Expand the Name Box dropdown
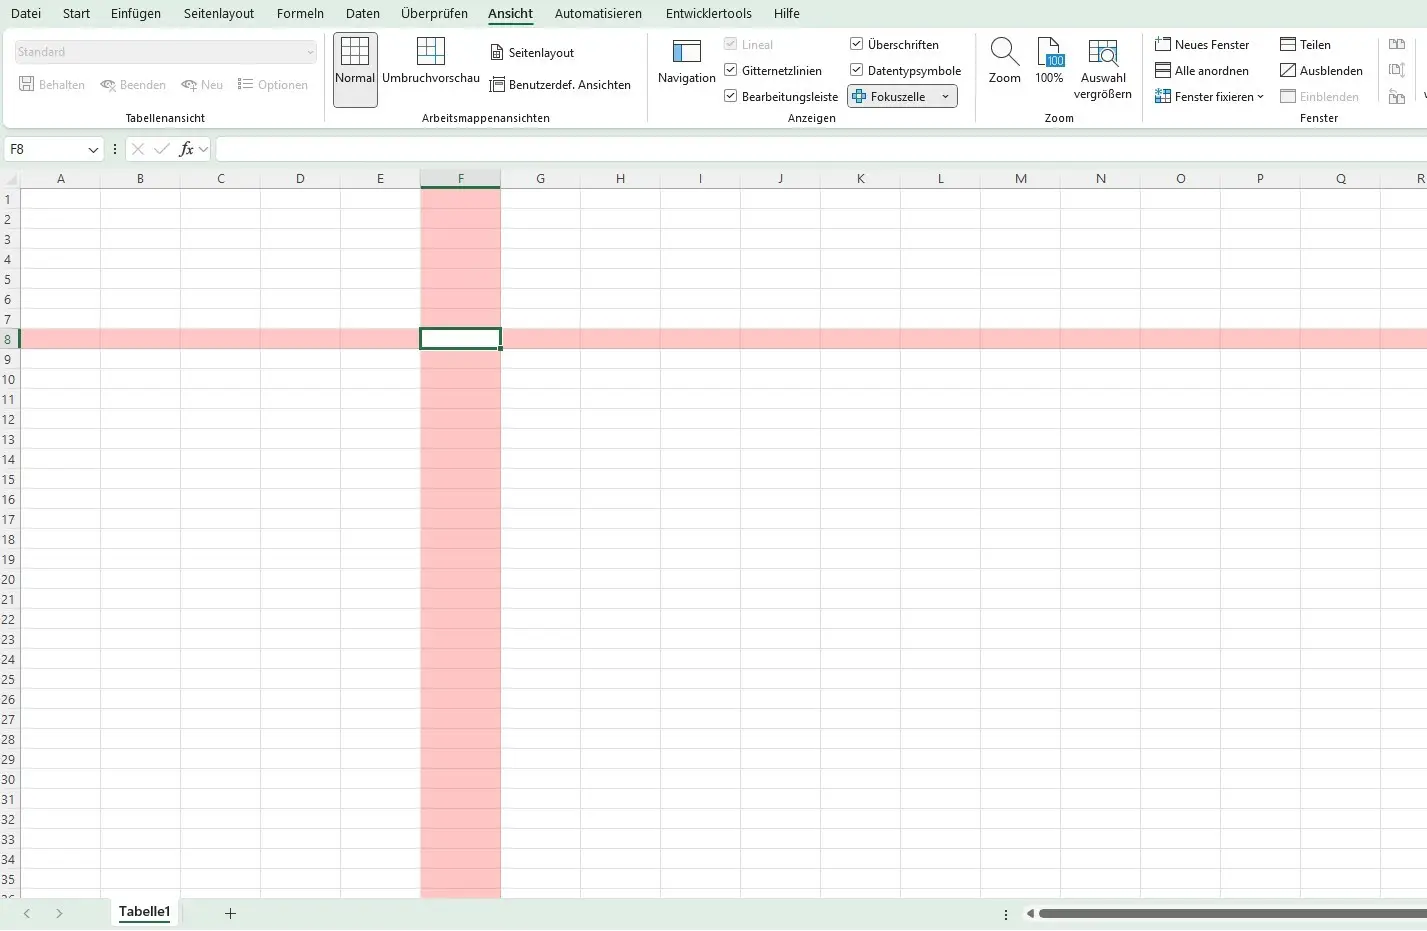 (93, 150)
